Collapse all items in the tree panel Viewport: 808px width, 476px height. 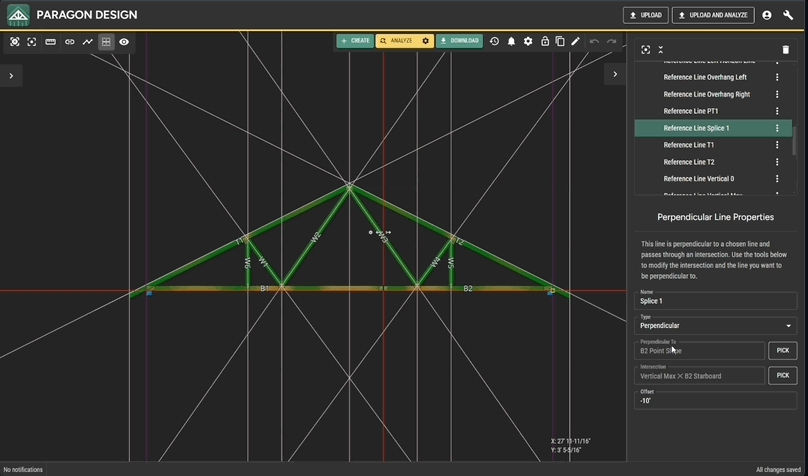pyautogui.click(x=661, y=49)
